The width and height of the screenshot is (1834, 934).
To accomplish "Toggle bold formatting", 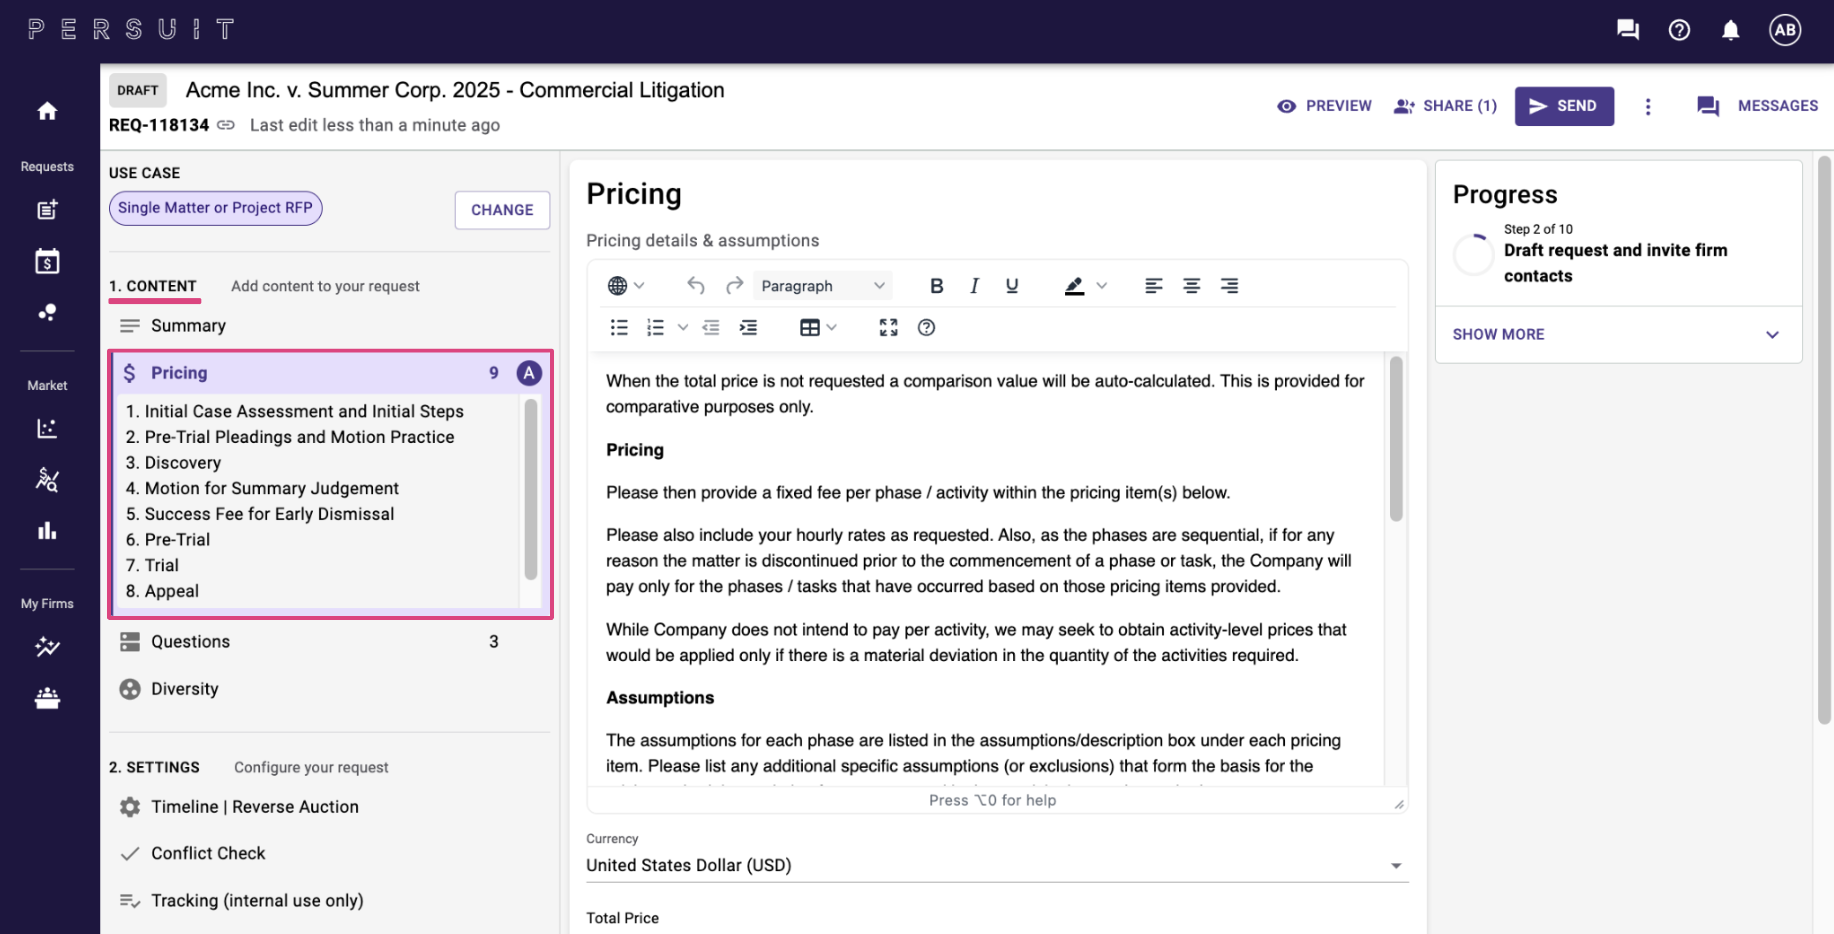I will 936,286.
